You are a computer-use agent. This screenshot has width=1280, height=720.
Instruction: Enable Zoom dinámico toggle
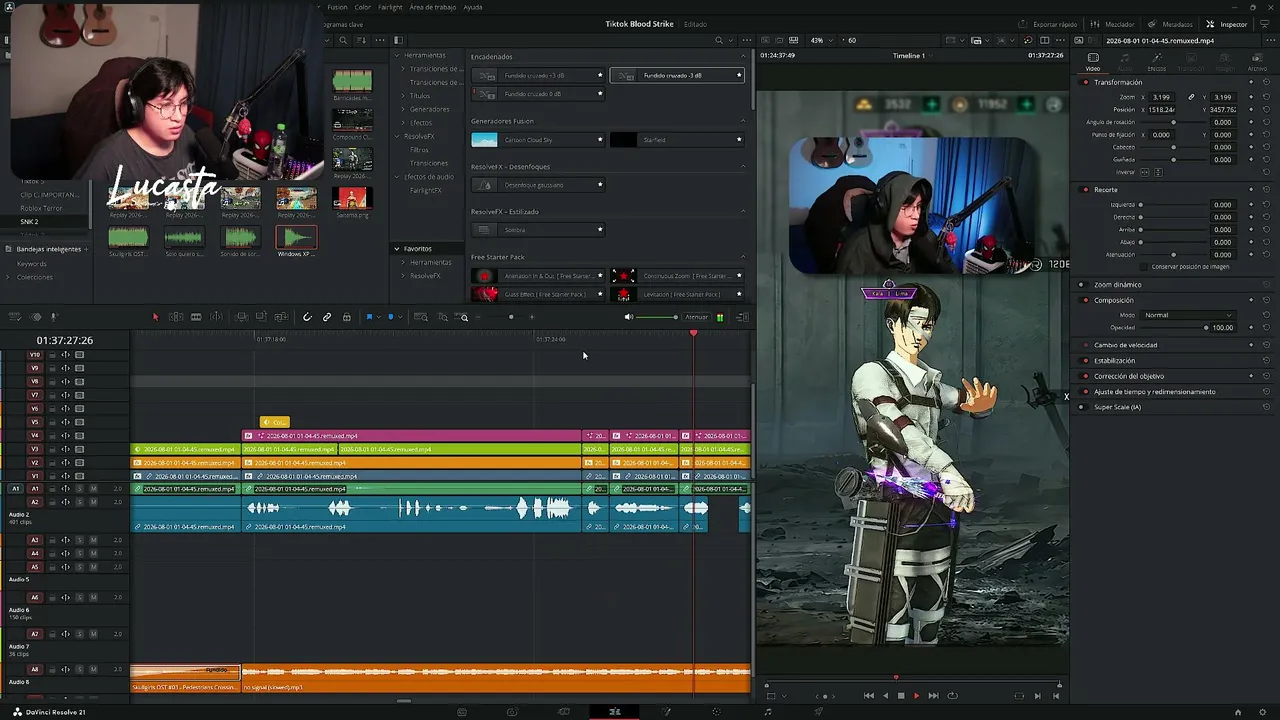pos(1081,284)
